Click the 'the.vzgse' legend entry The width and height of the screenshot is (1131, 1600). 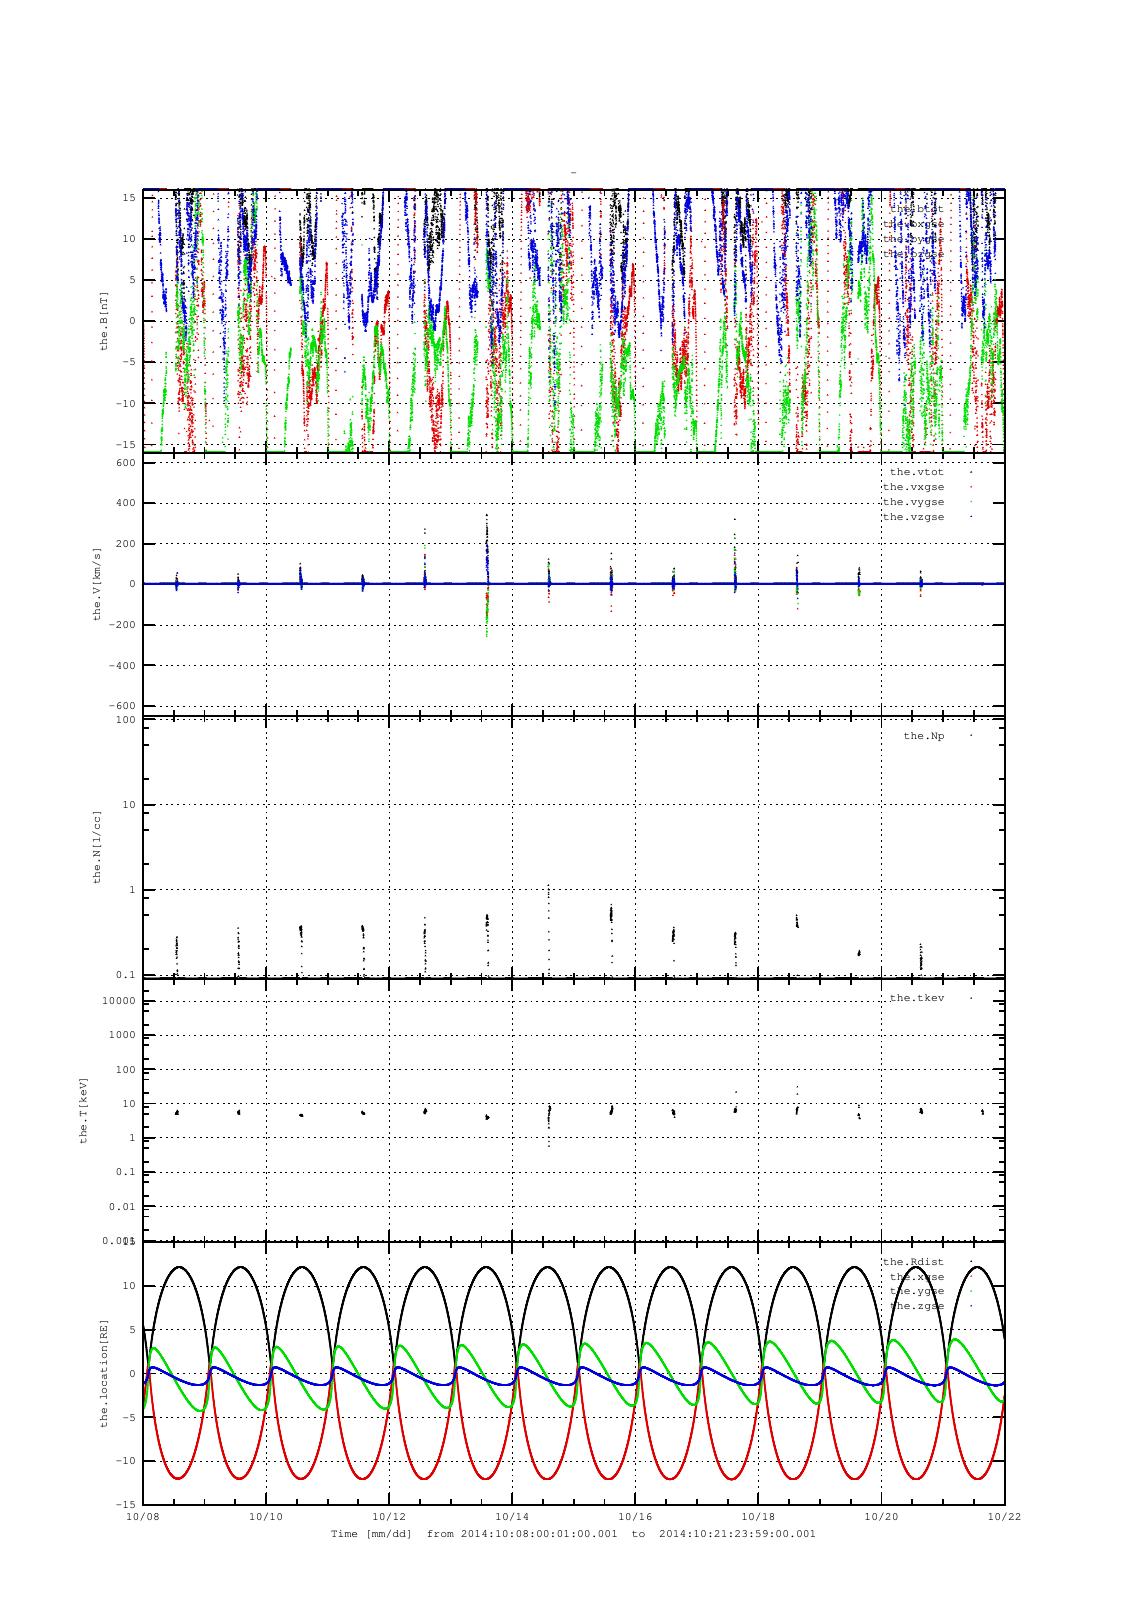pos(913,517)
